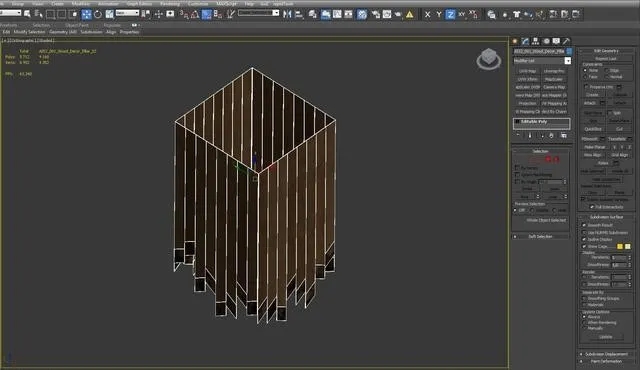The image size is (640, 370).
Task: Toggle Angle Snap icon
Action: click(x=195, y=15)
